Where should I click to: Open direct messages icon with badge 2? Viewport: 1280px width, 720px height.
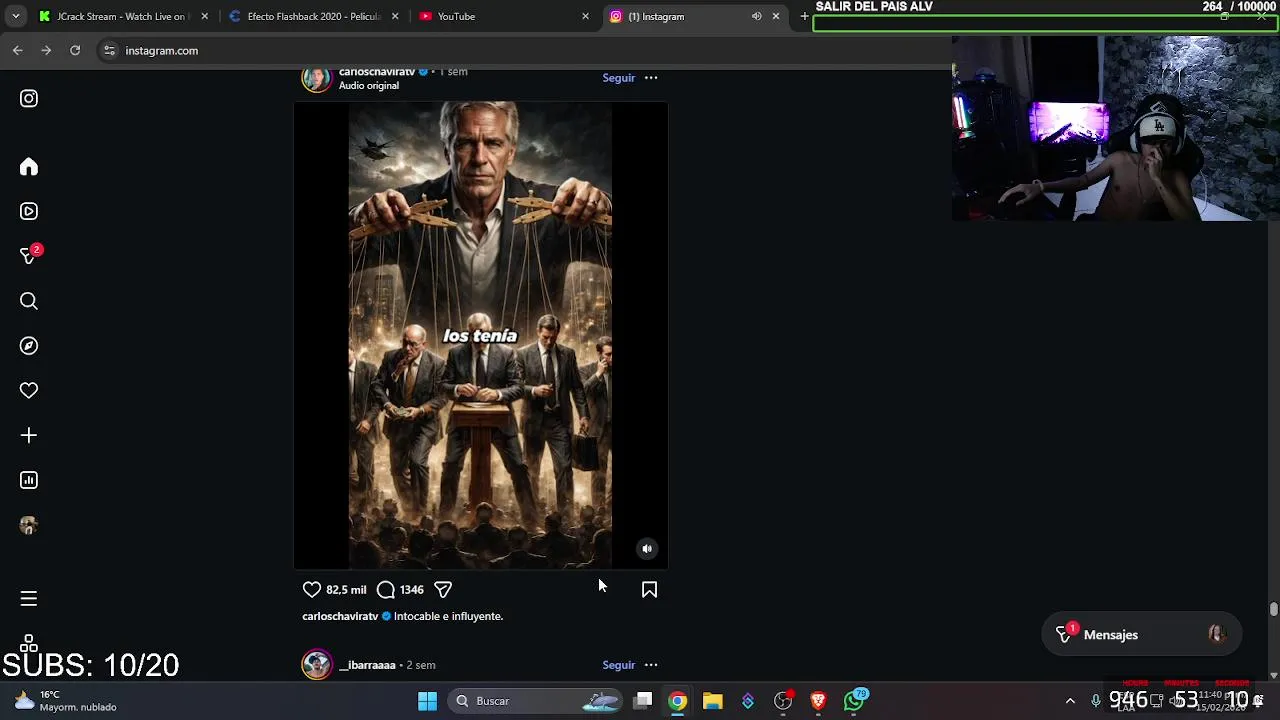coord(30,255)
